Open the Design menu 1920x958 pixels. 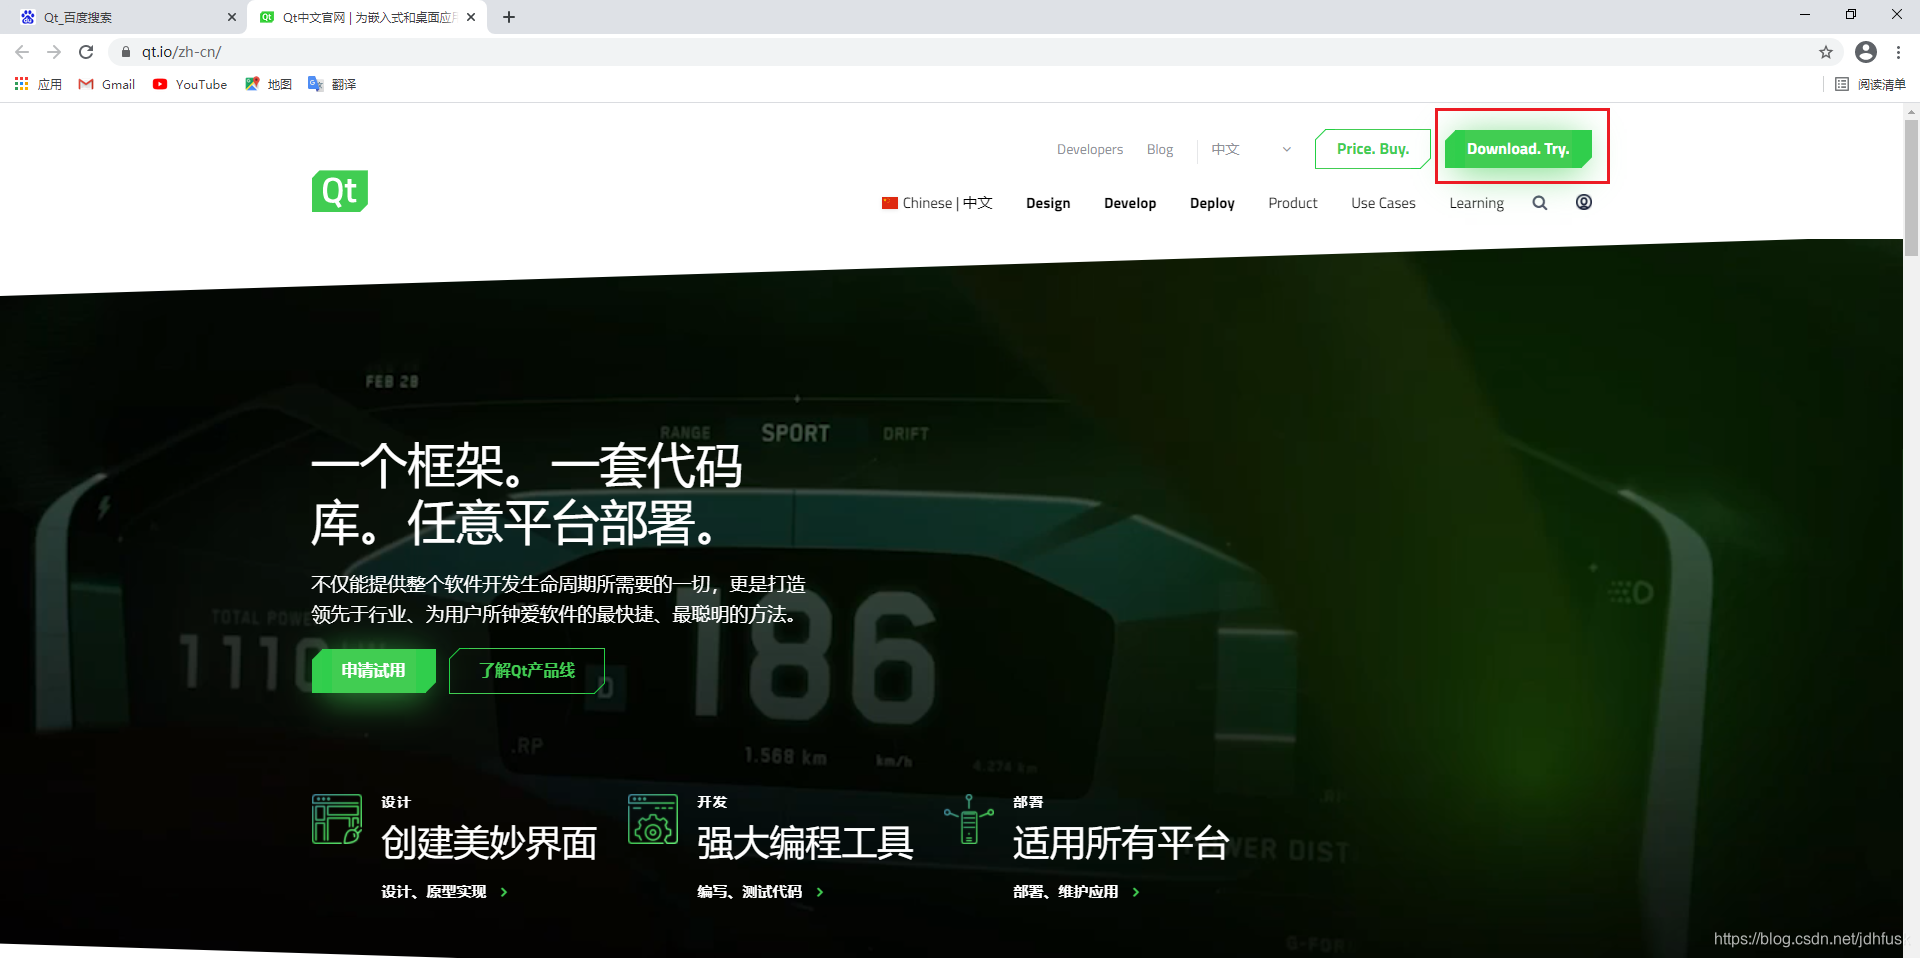(x=1048, y=203)
